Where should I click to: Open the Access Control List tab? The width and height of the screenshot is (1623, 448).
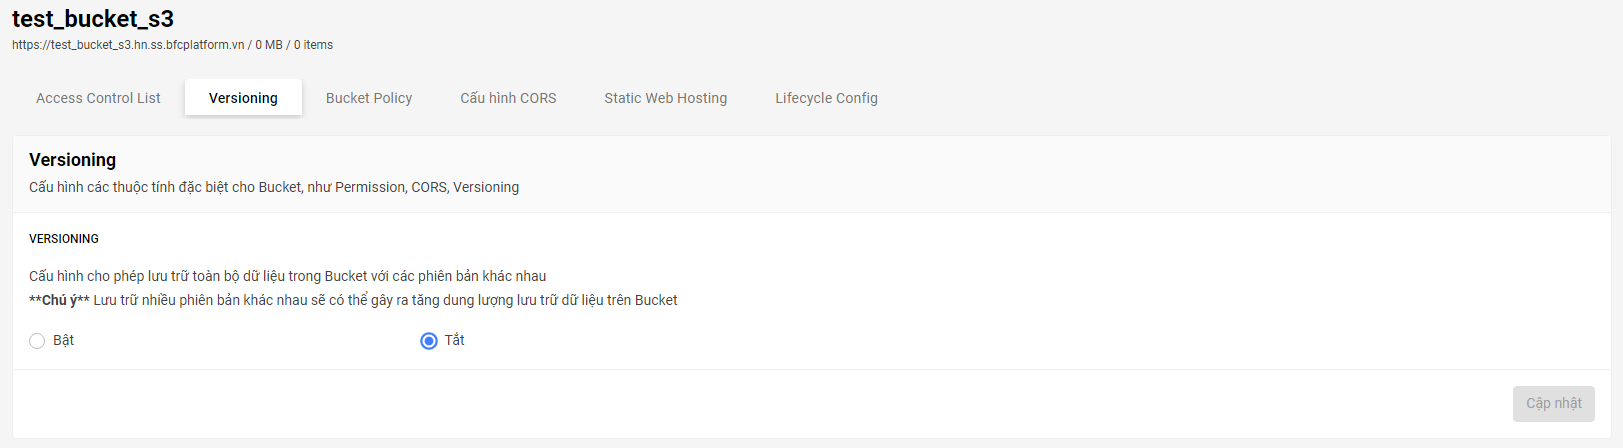(x=98, y=98)
